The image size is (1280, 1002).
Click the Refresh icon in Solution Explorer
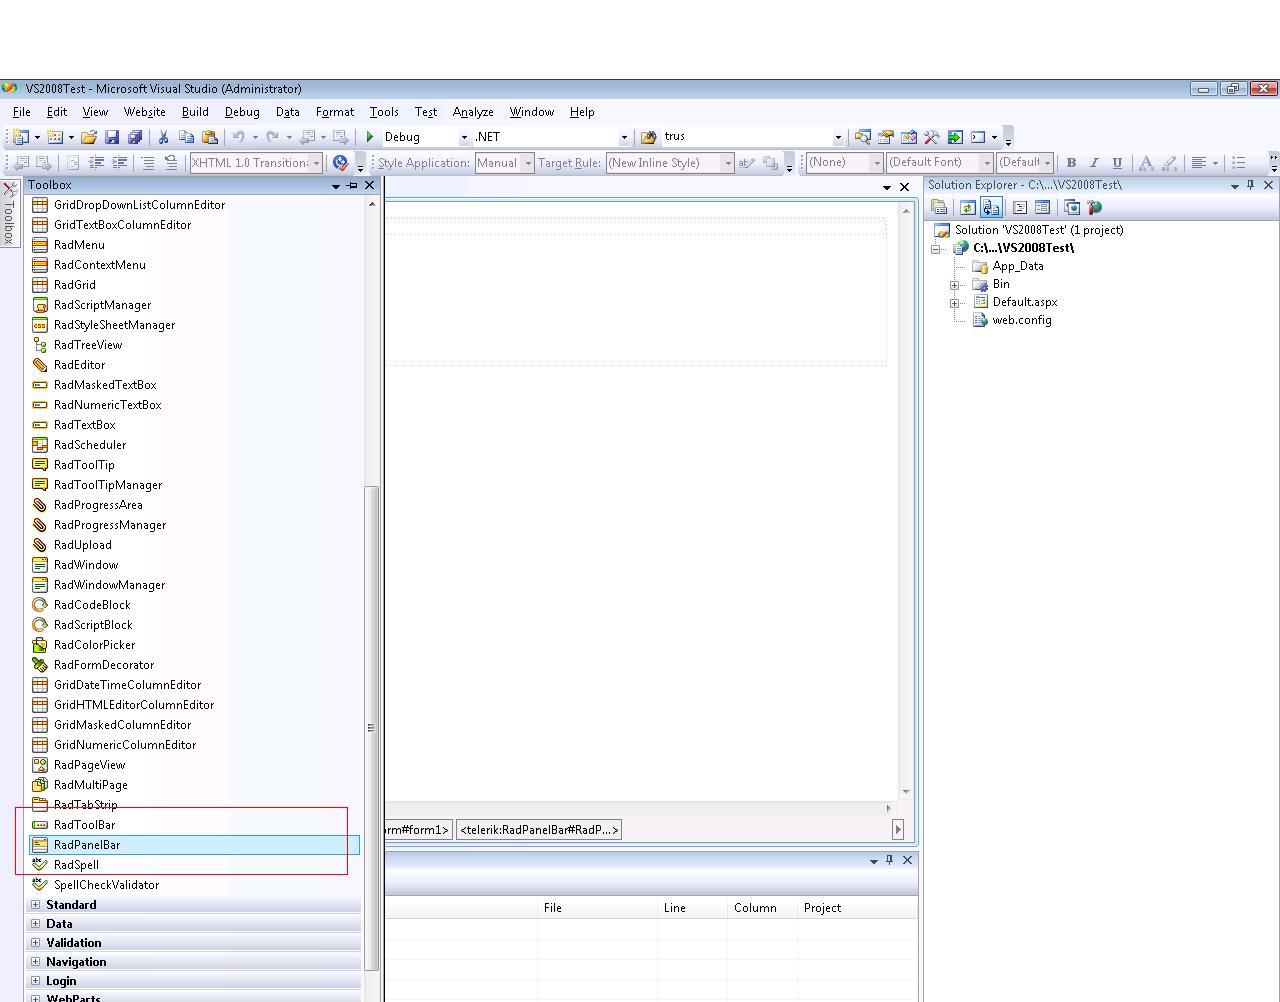click(x=967, y=208)
